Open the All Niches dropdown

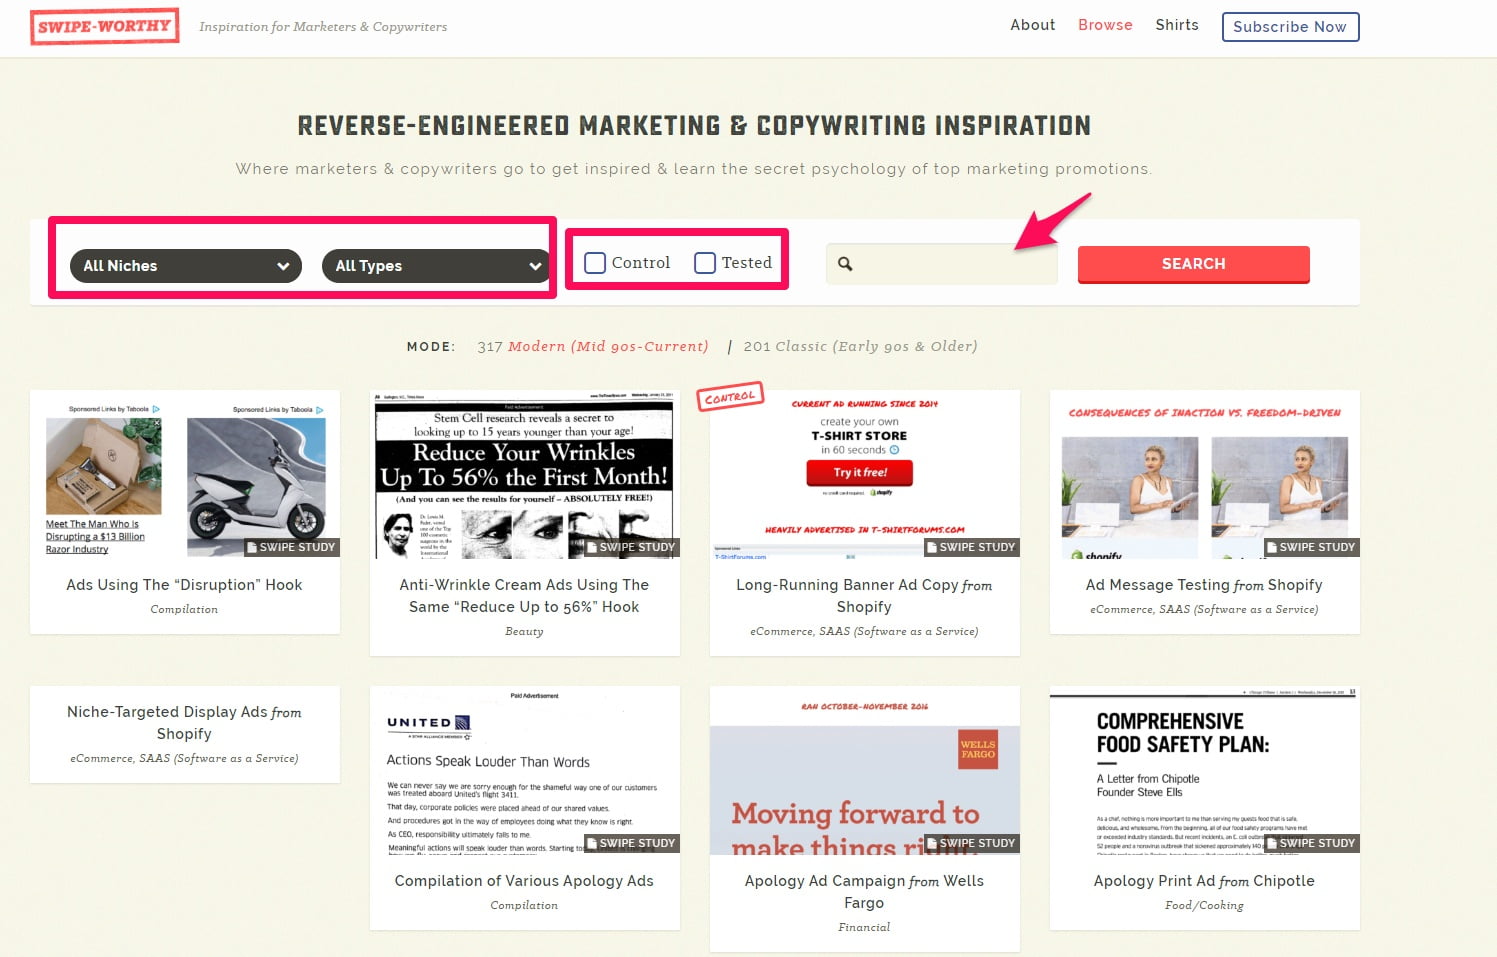tap(186, 266)
